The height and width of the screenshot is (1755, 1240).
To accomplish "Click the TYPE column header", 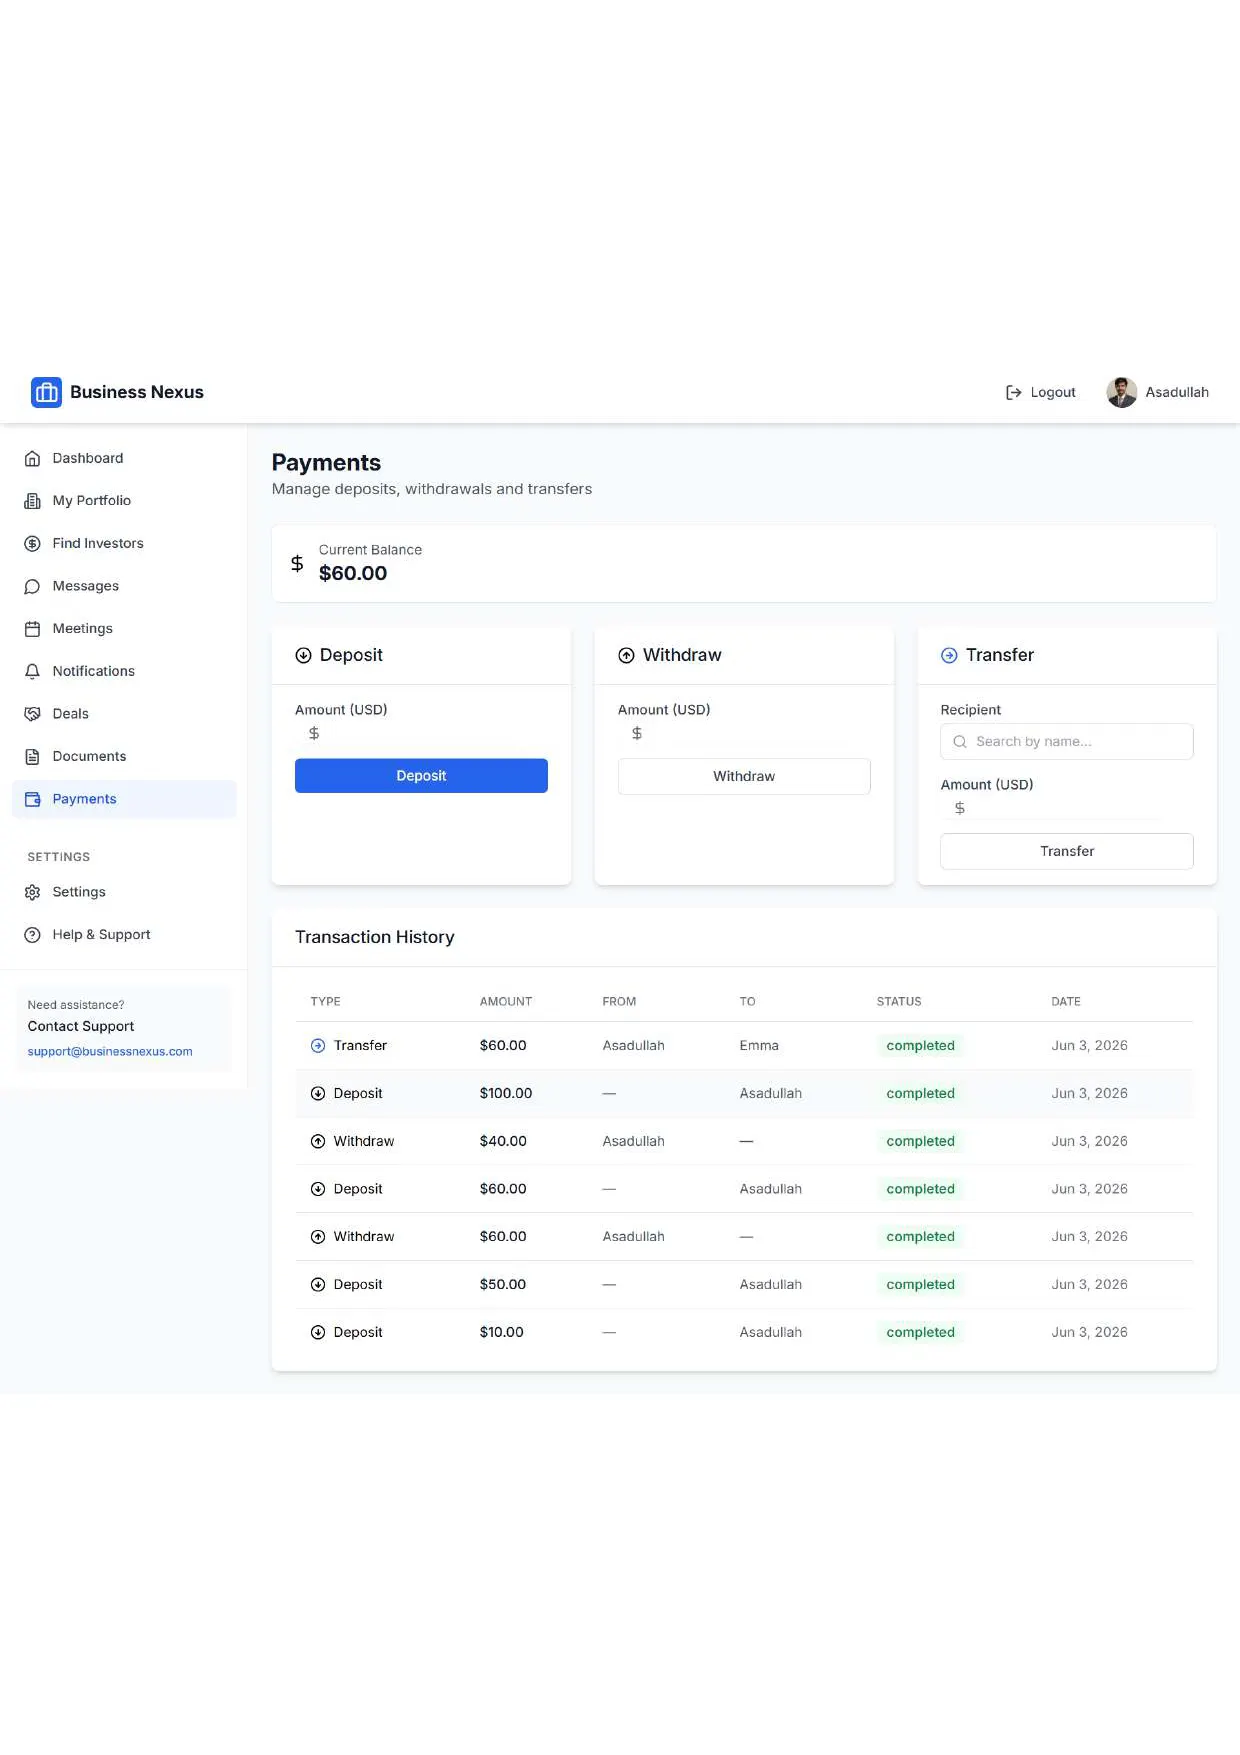I will pyautogui.click(x=326, y=1001).
